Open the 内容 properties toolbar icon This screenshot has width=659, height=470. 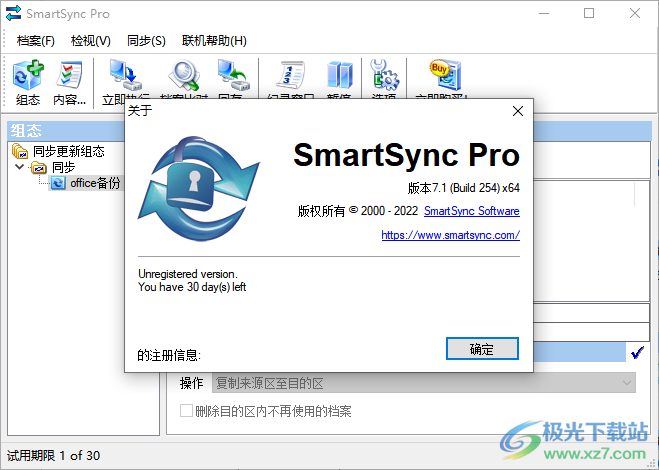pyautogui.click(x=69, y=75)
